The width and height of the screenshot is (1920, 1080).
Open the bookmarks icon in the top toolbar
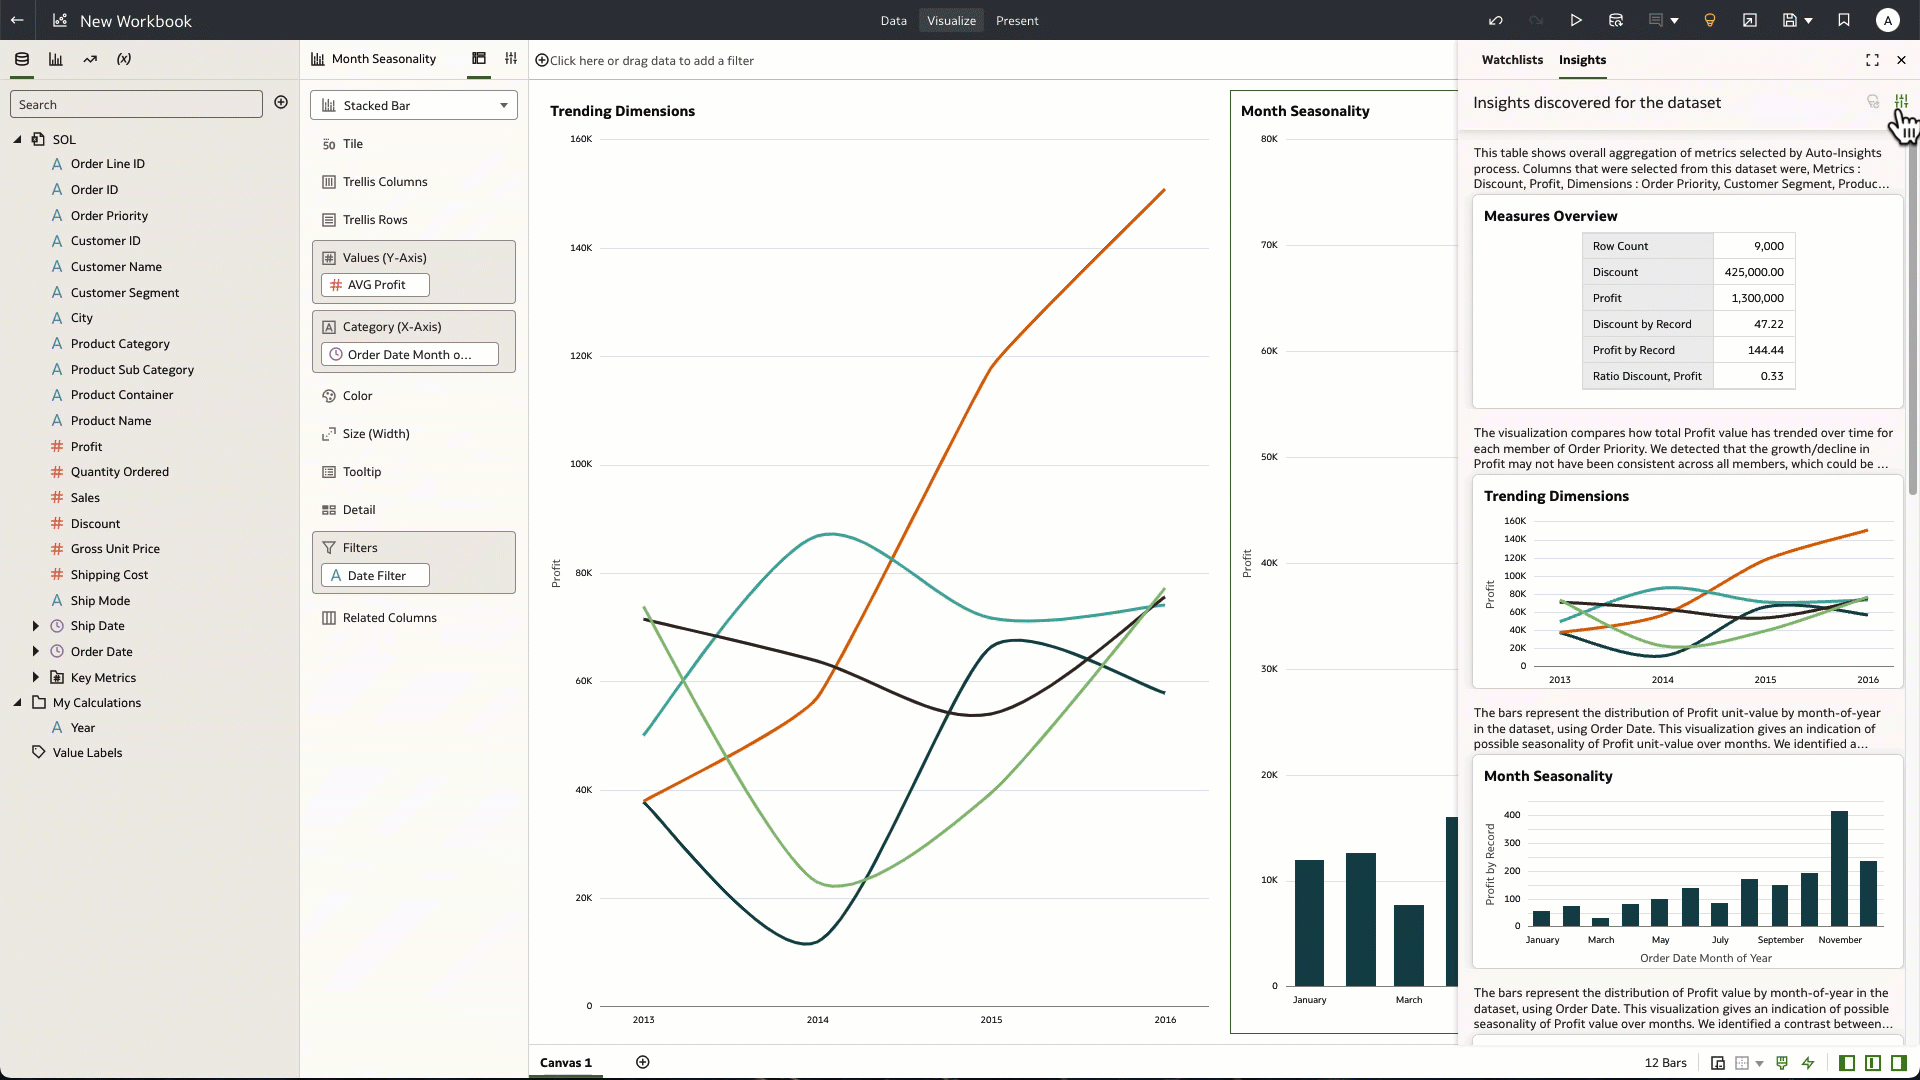click(x=1843, y=20)
